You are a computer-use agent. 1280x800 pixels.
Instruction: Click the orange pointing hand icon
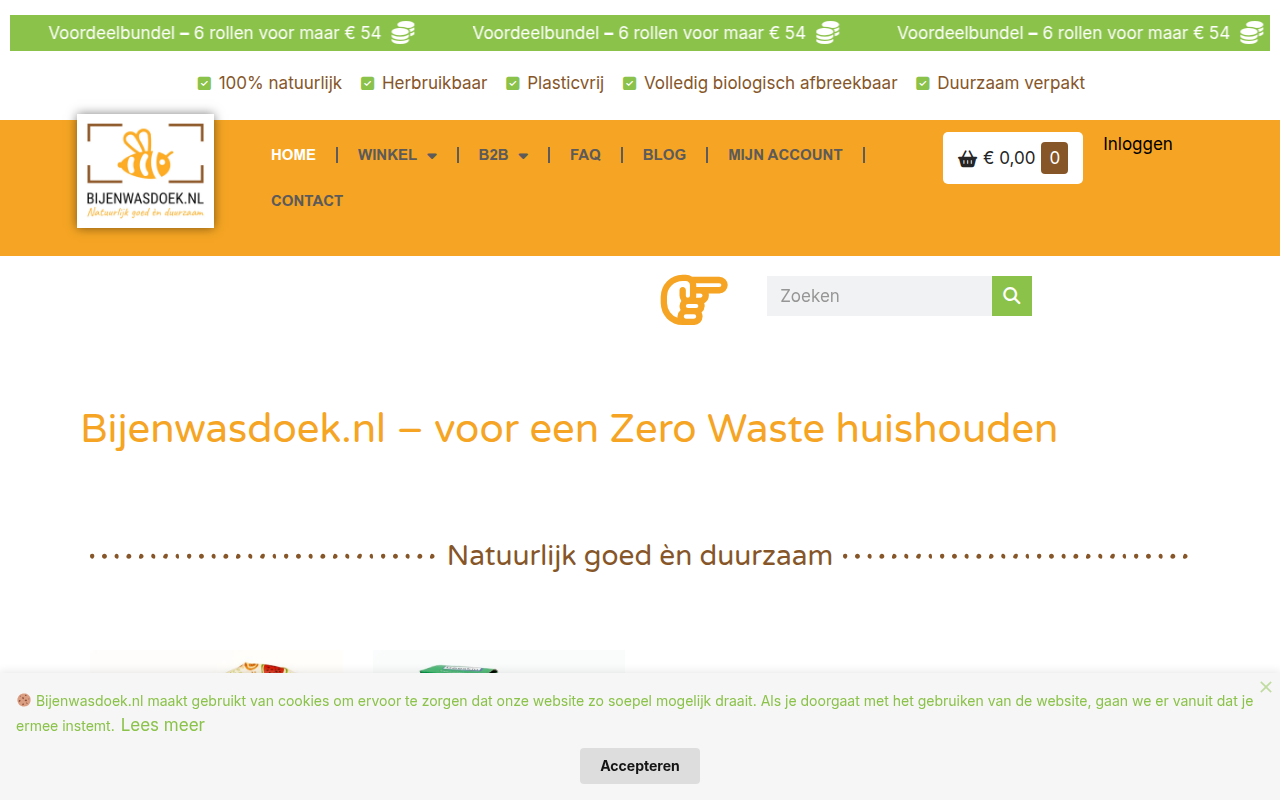click(694, 299)
